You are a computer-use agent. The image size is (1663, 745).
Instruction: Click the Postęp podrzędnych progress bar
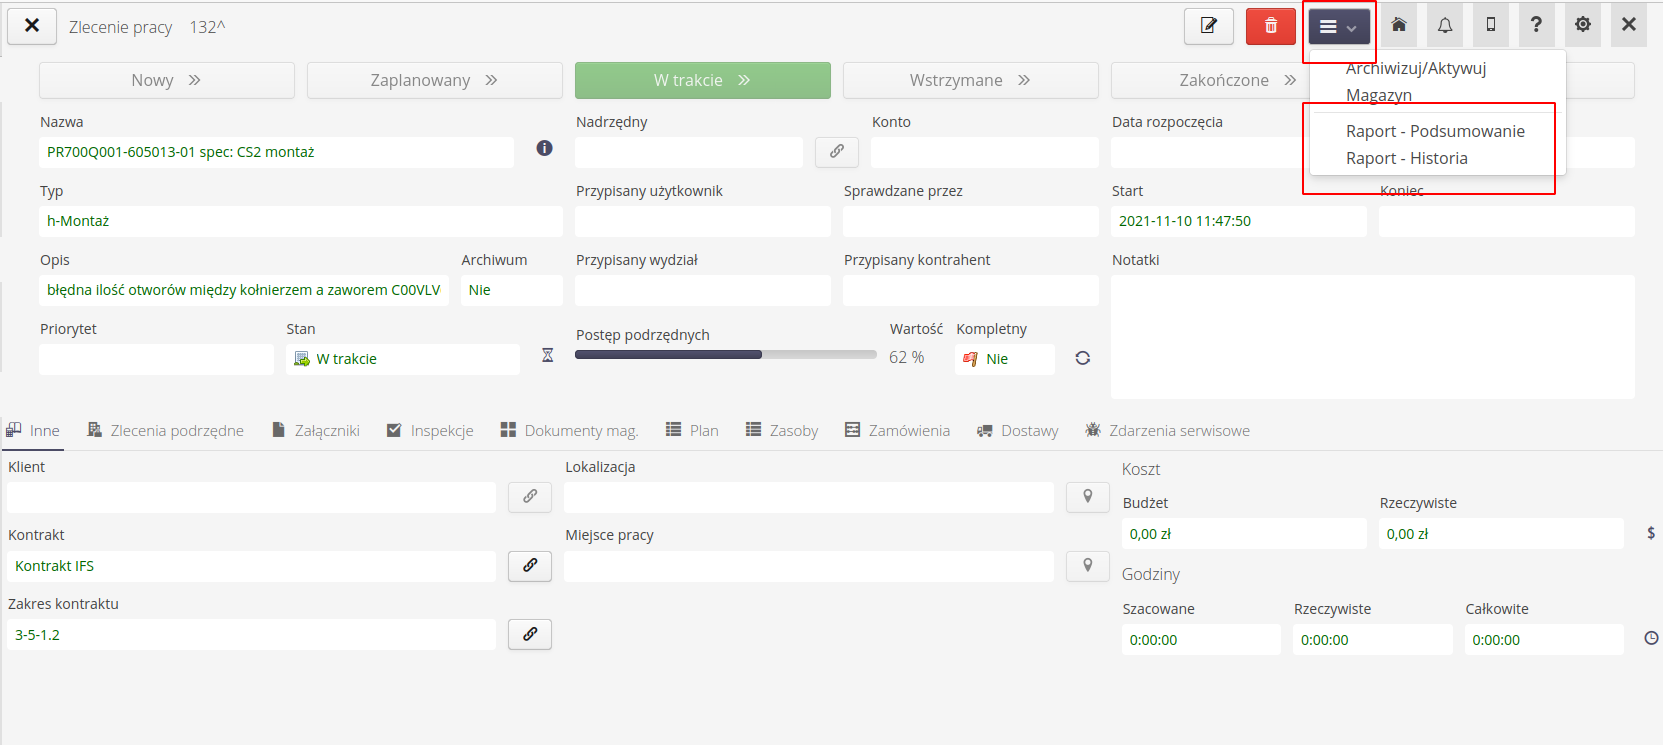[x=725, y=355]
